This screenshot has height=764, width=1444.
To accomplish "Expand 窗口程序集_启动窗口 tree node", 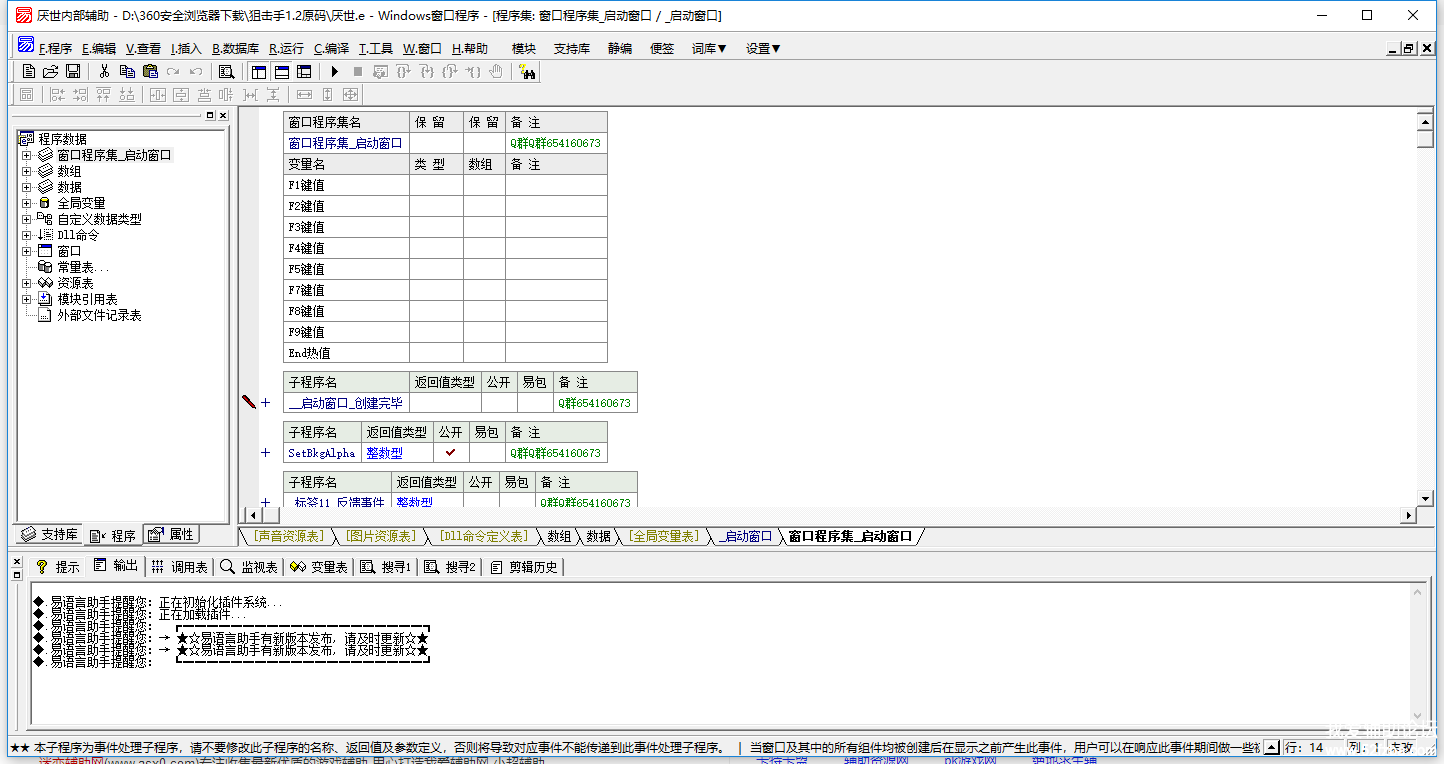I will 27,155.
